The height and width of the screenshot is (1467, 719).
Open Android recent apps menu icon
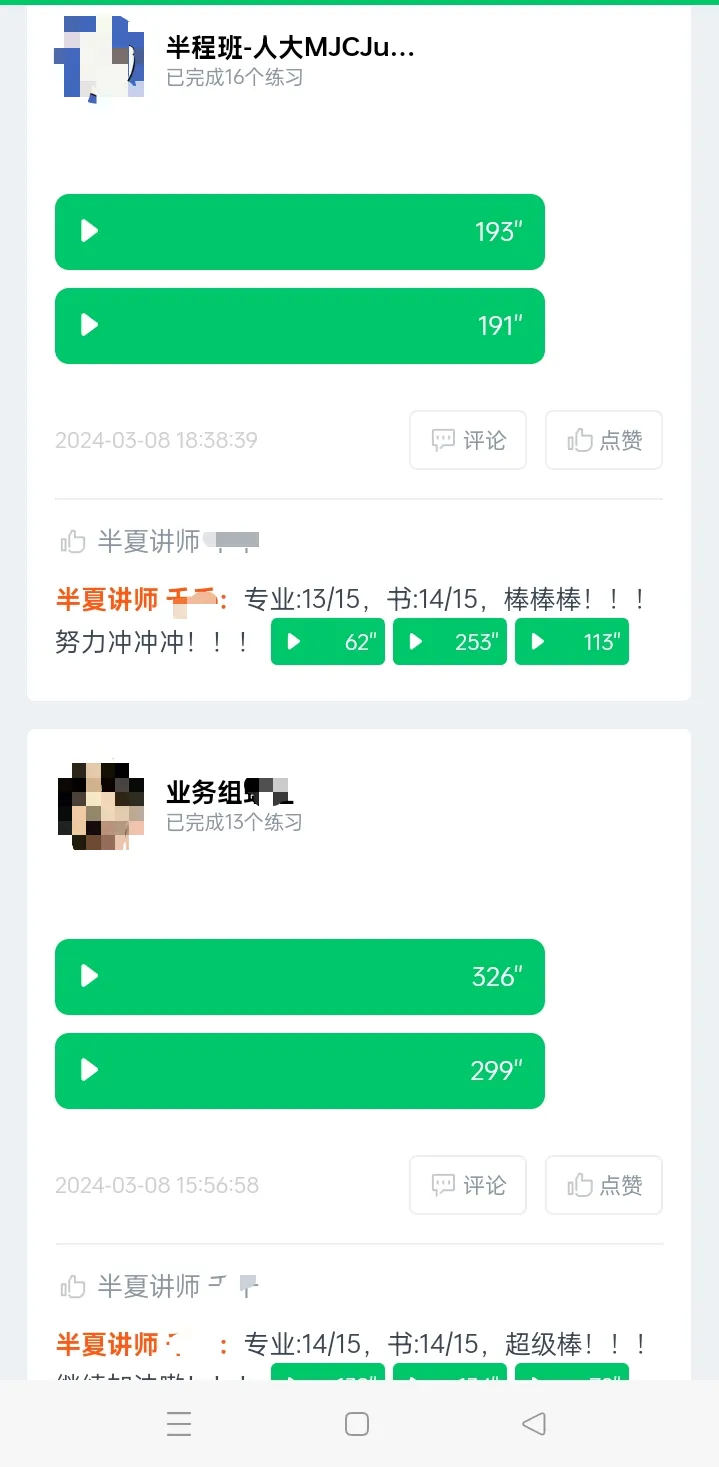point(179,1424)
